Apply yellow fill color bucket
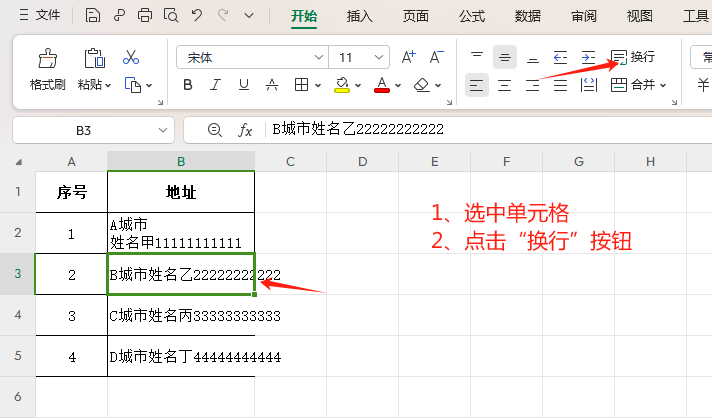Image resolution: width=712 pixels, height=418 pixels. (342, 85)
